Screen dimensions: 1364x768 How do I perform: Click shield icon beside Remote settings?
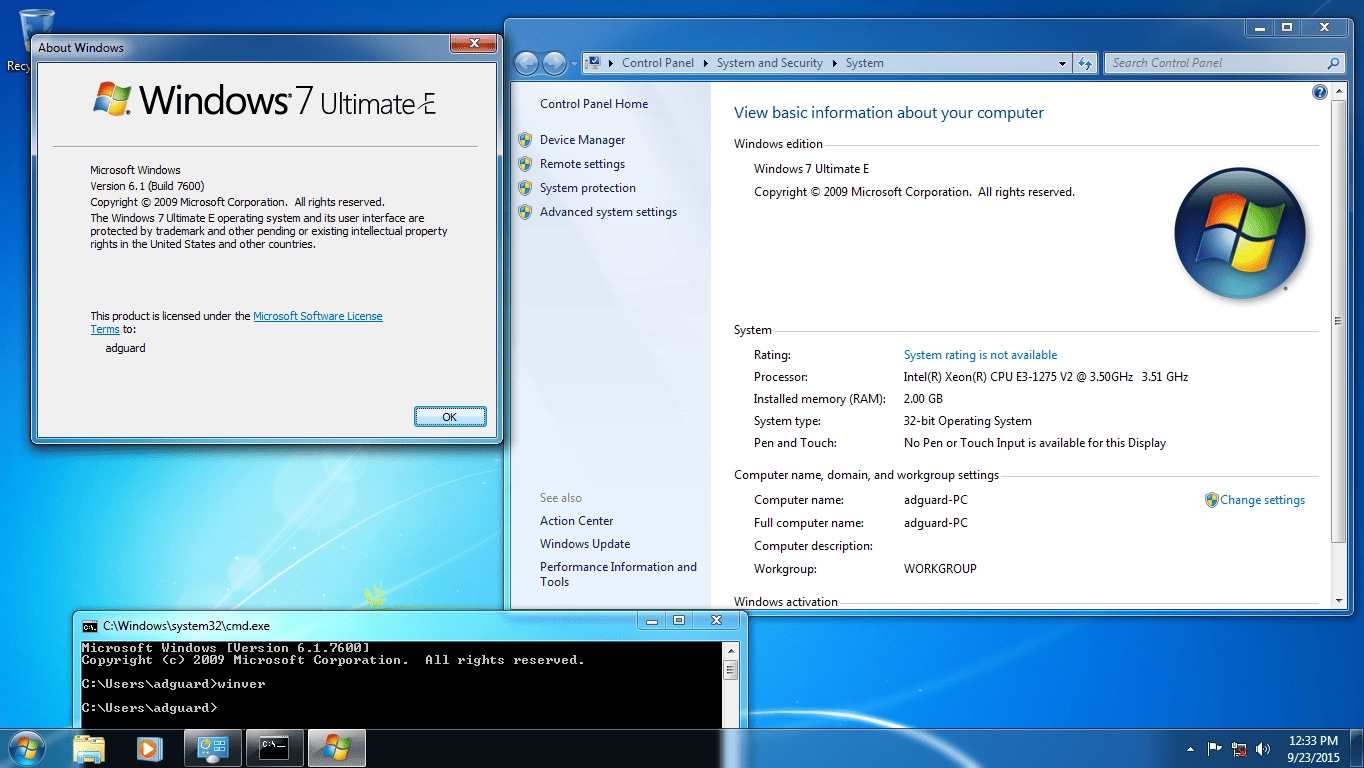pos(525,164)
